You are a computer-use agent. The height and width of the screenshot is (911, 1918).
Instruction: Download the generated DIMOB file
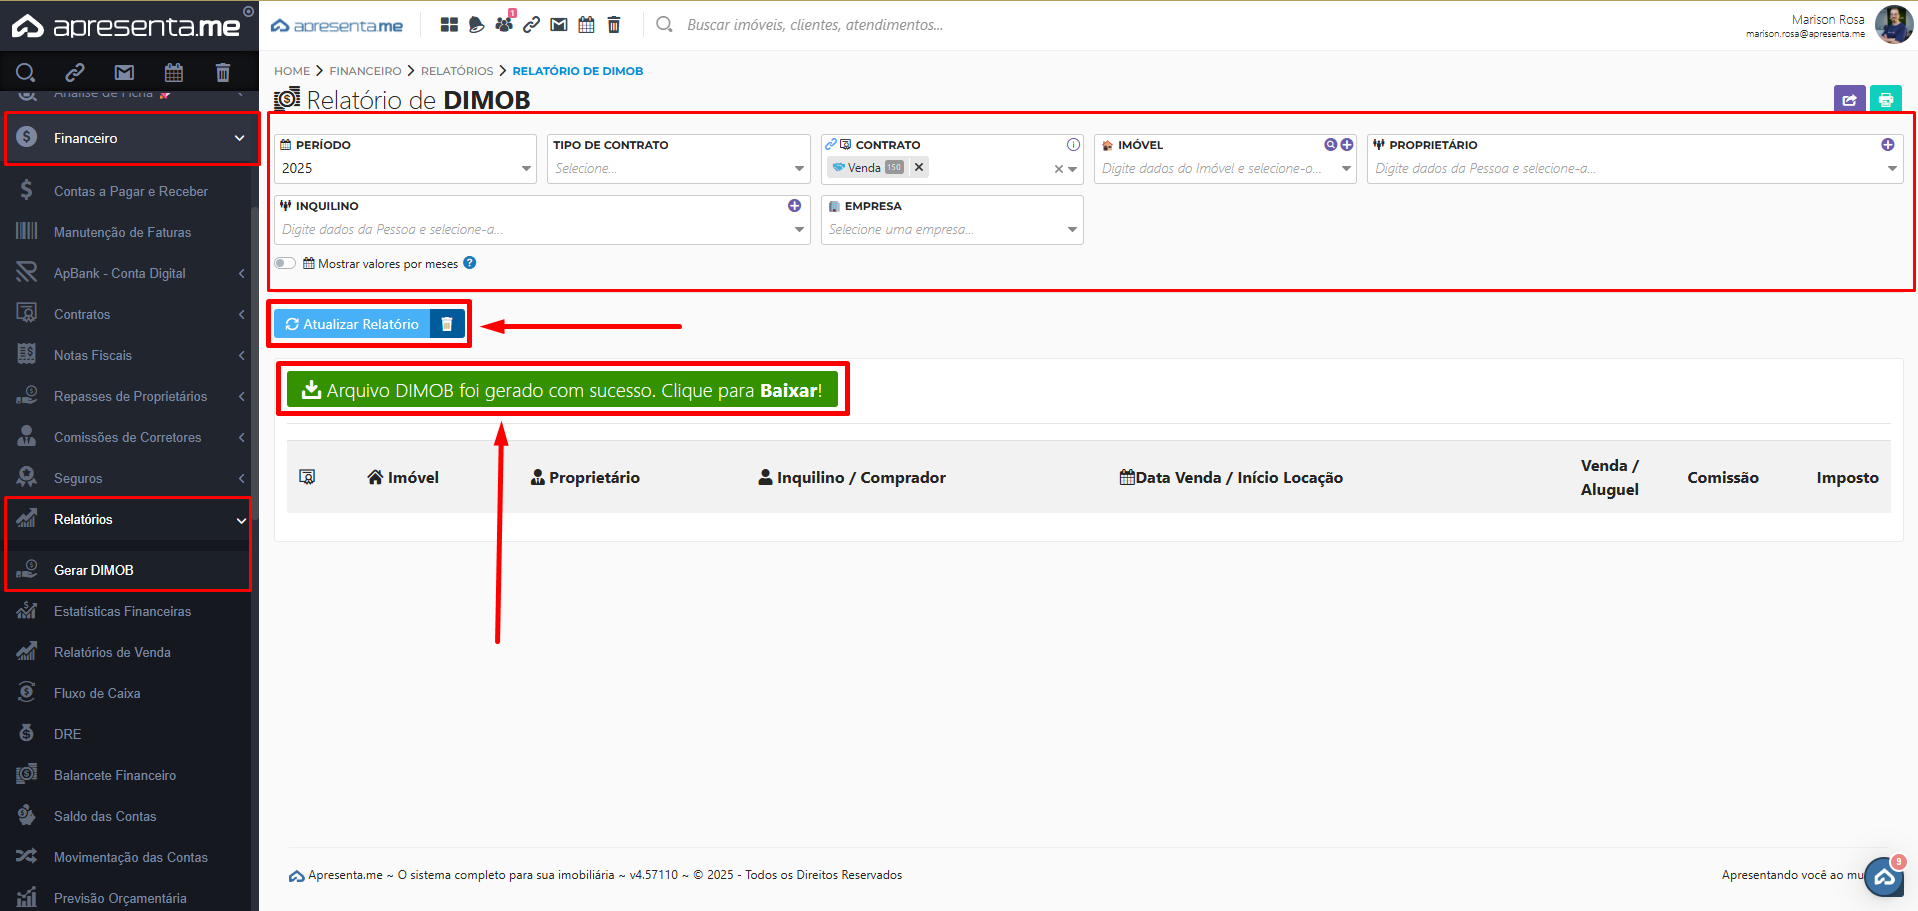[x=562, y=390]
